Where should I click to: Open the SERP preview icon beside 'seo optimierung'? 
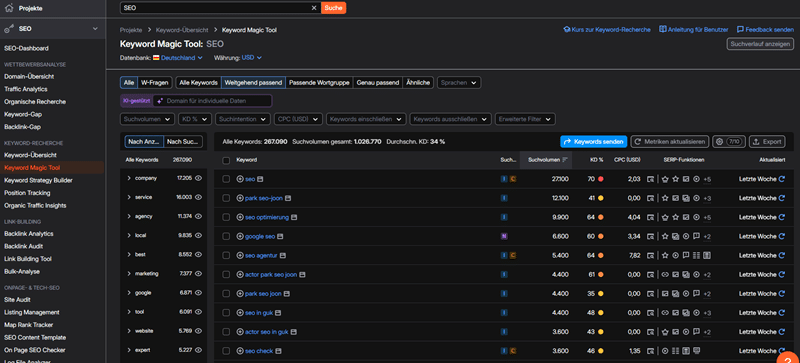294,217
